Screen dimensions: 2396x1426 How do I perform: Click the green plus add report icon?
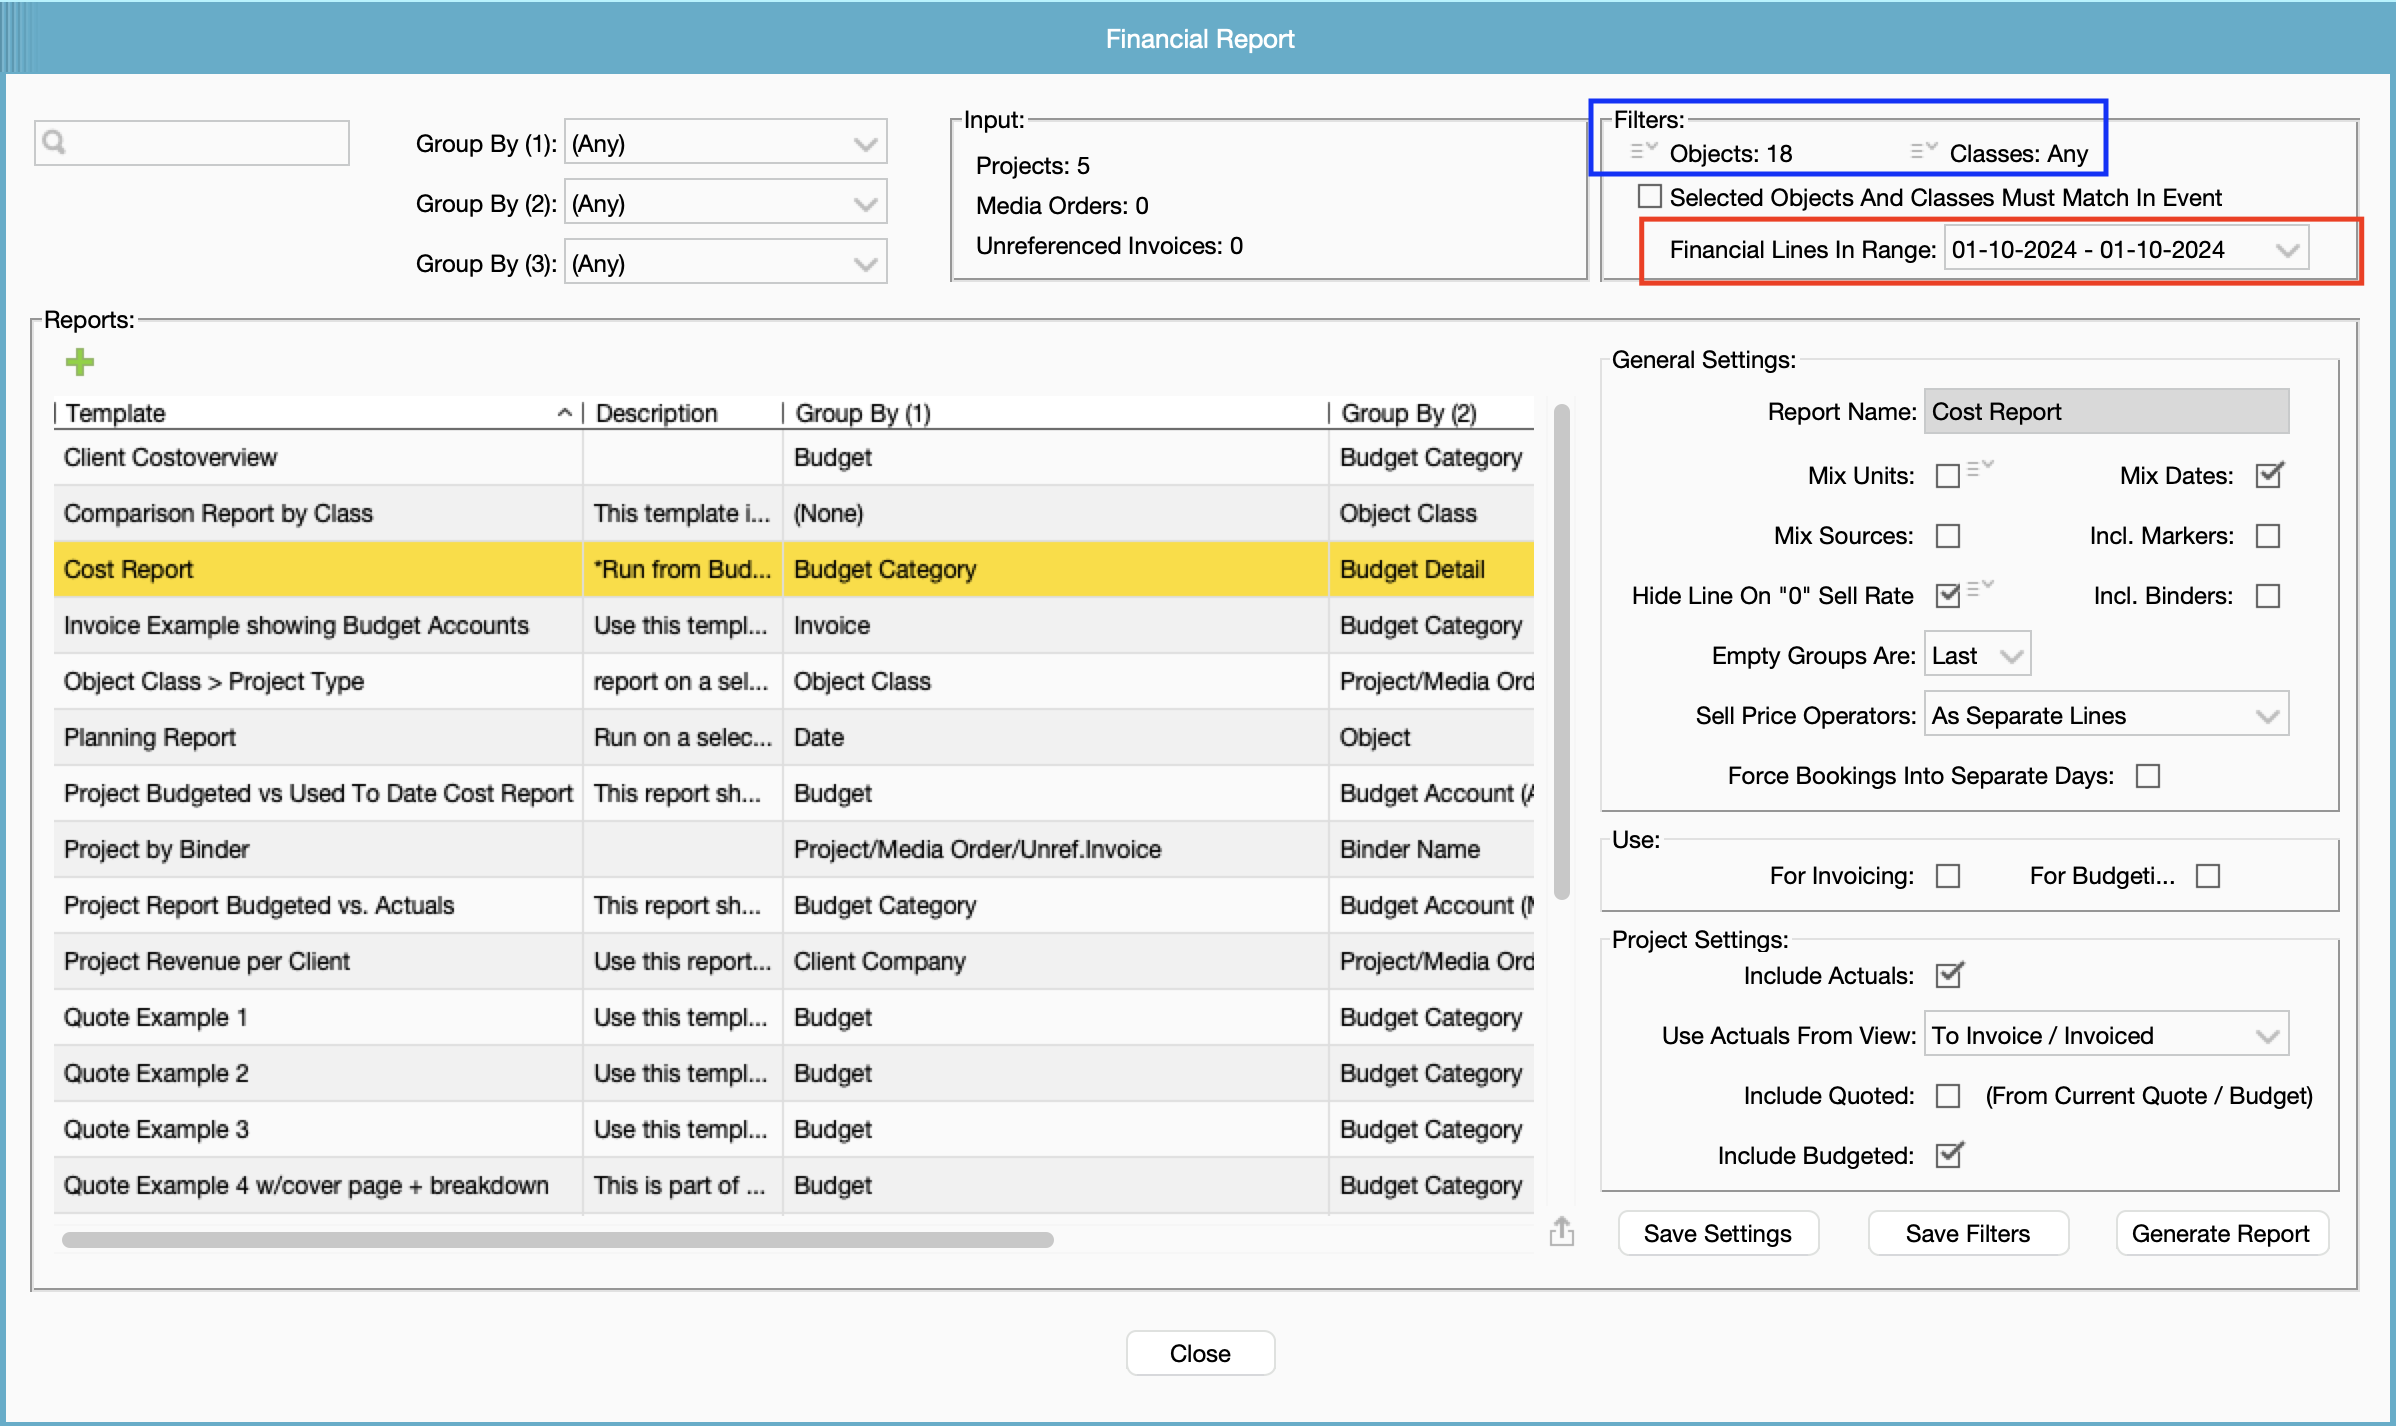[80, 362]
